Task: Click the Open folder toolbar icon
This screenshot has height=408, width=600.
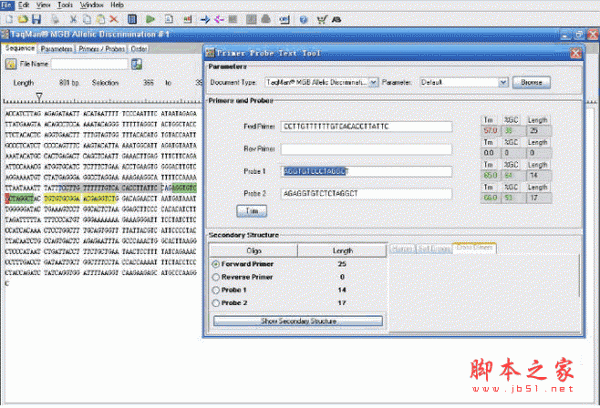Action: pyautogui.click(x=23, y=19)
